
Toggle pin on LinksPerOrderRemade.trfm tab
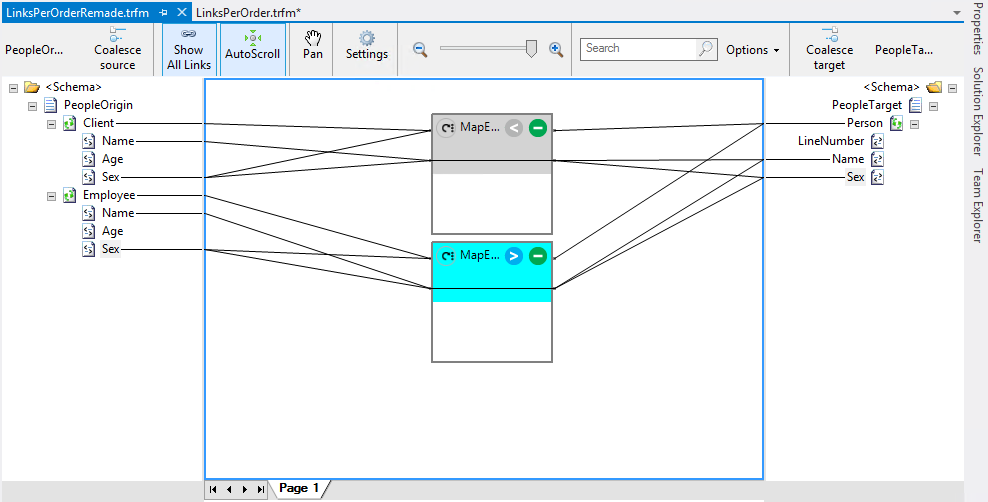(x=164, y=12)
